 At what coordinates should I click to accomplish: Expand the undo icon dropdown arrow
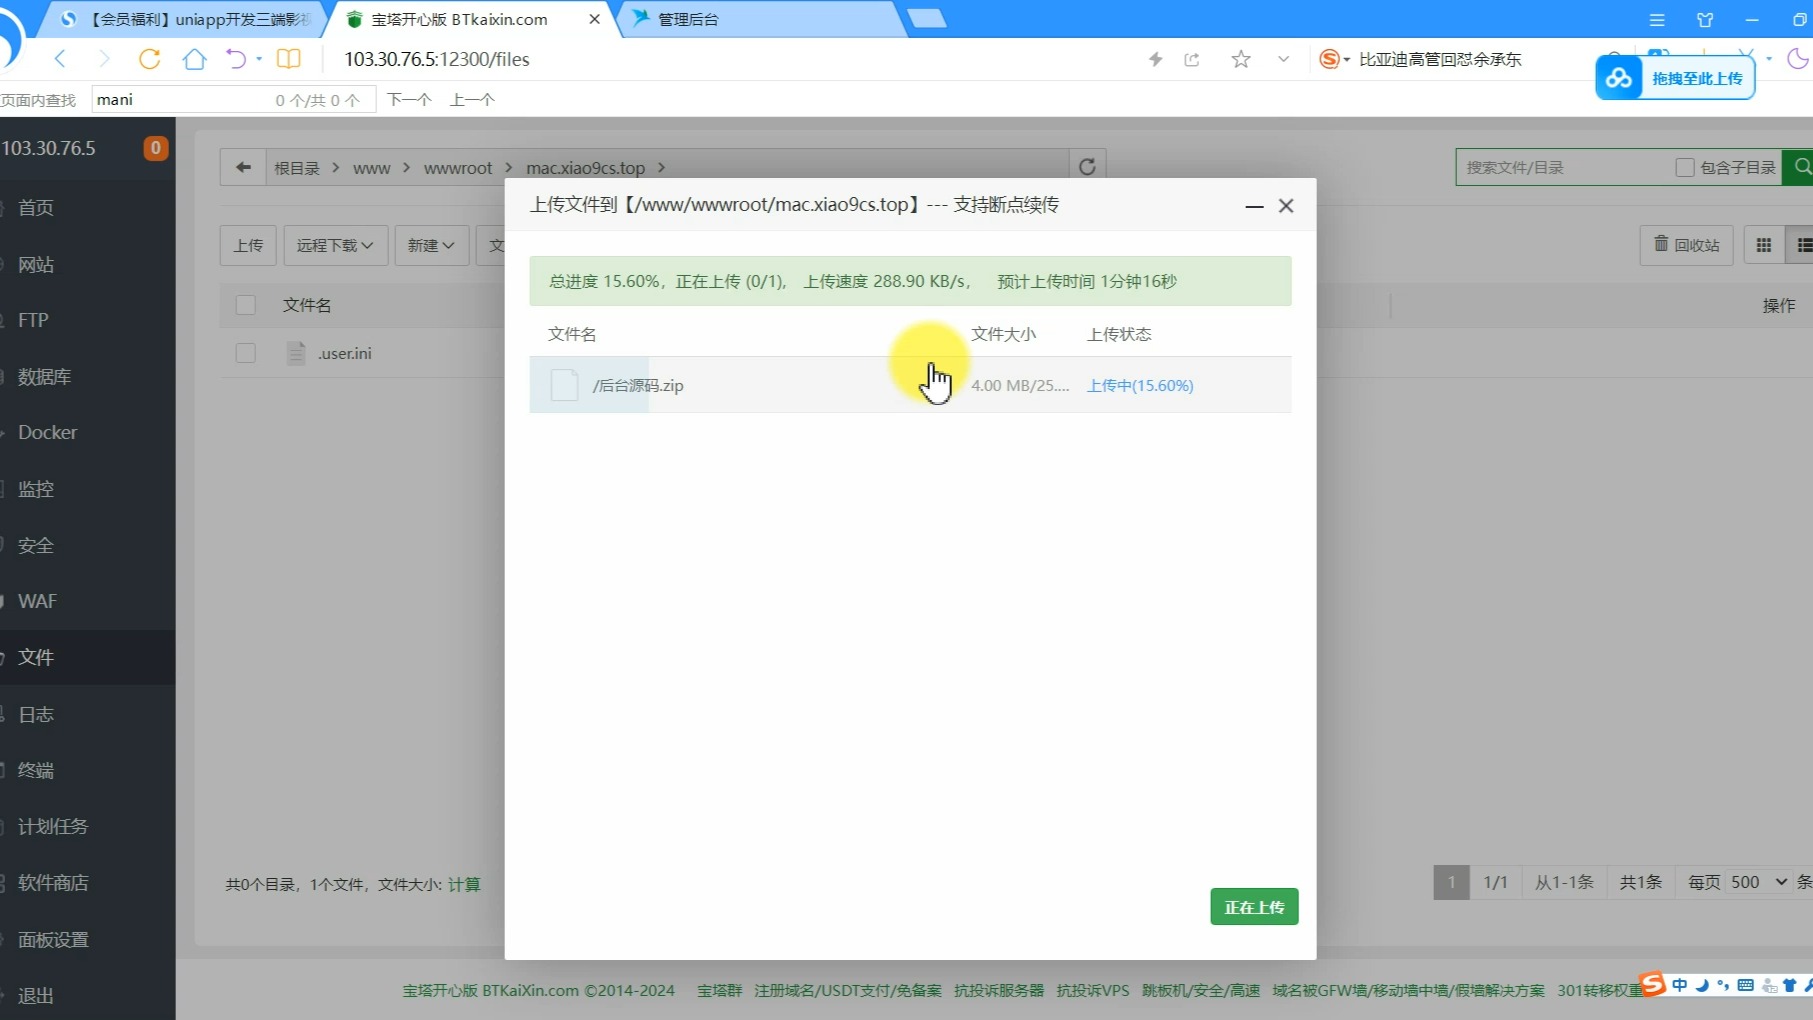coord(259,59)
